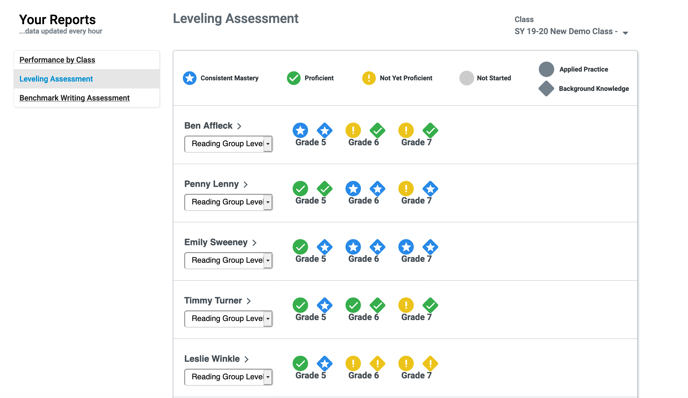This screenshot has height=398, width=688.
Task: Click Timmy Turner's Grade 6 green diamond checkmark icon
Action: click(x=377, y=305)
